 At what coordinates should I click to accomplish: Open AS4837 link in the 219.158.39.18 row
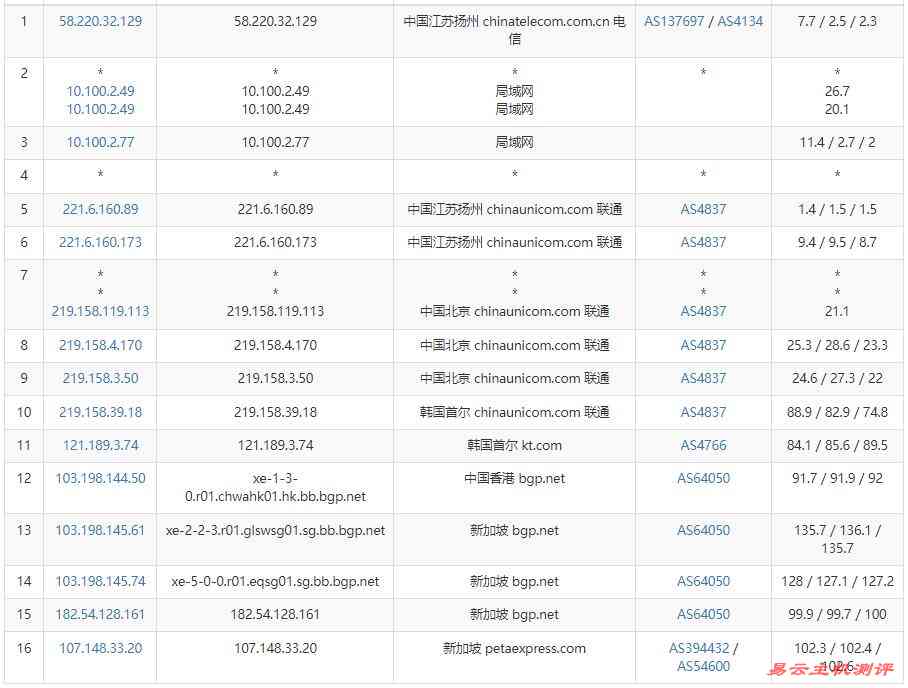pos(703,412)
